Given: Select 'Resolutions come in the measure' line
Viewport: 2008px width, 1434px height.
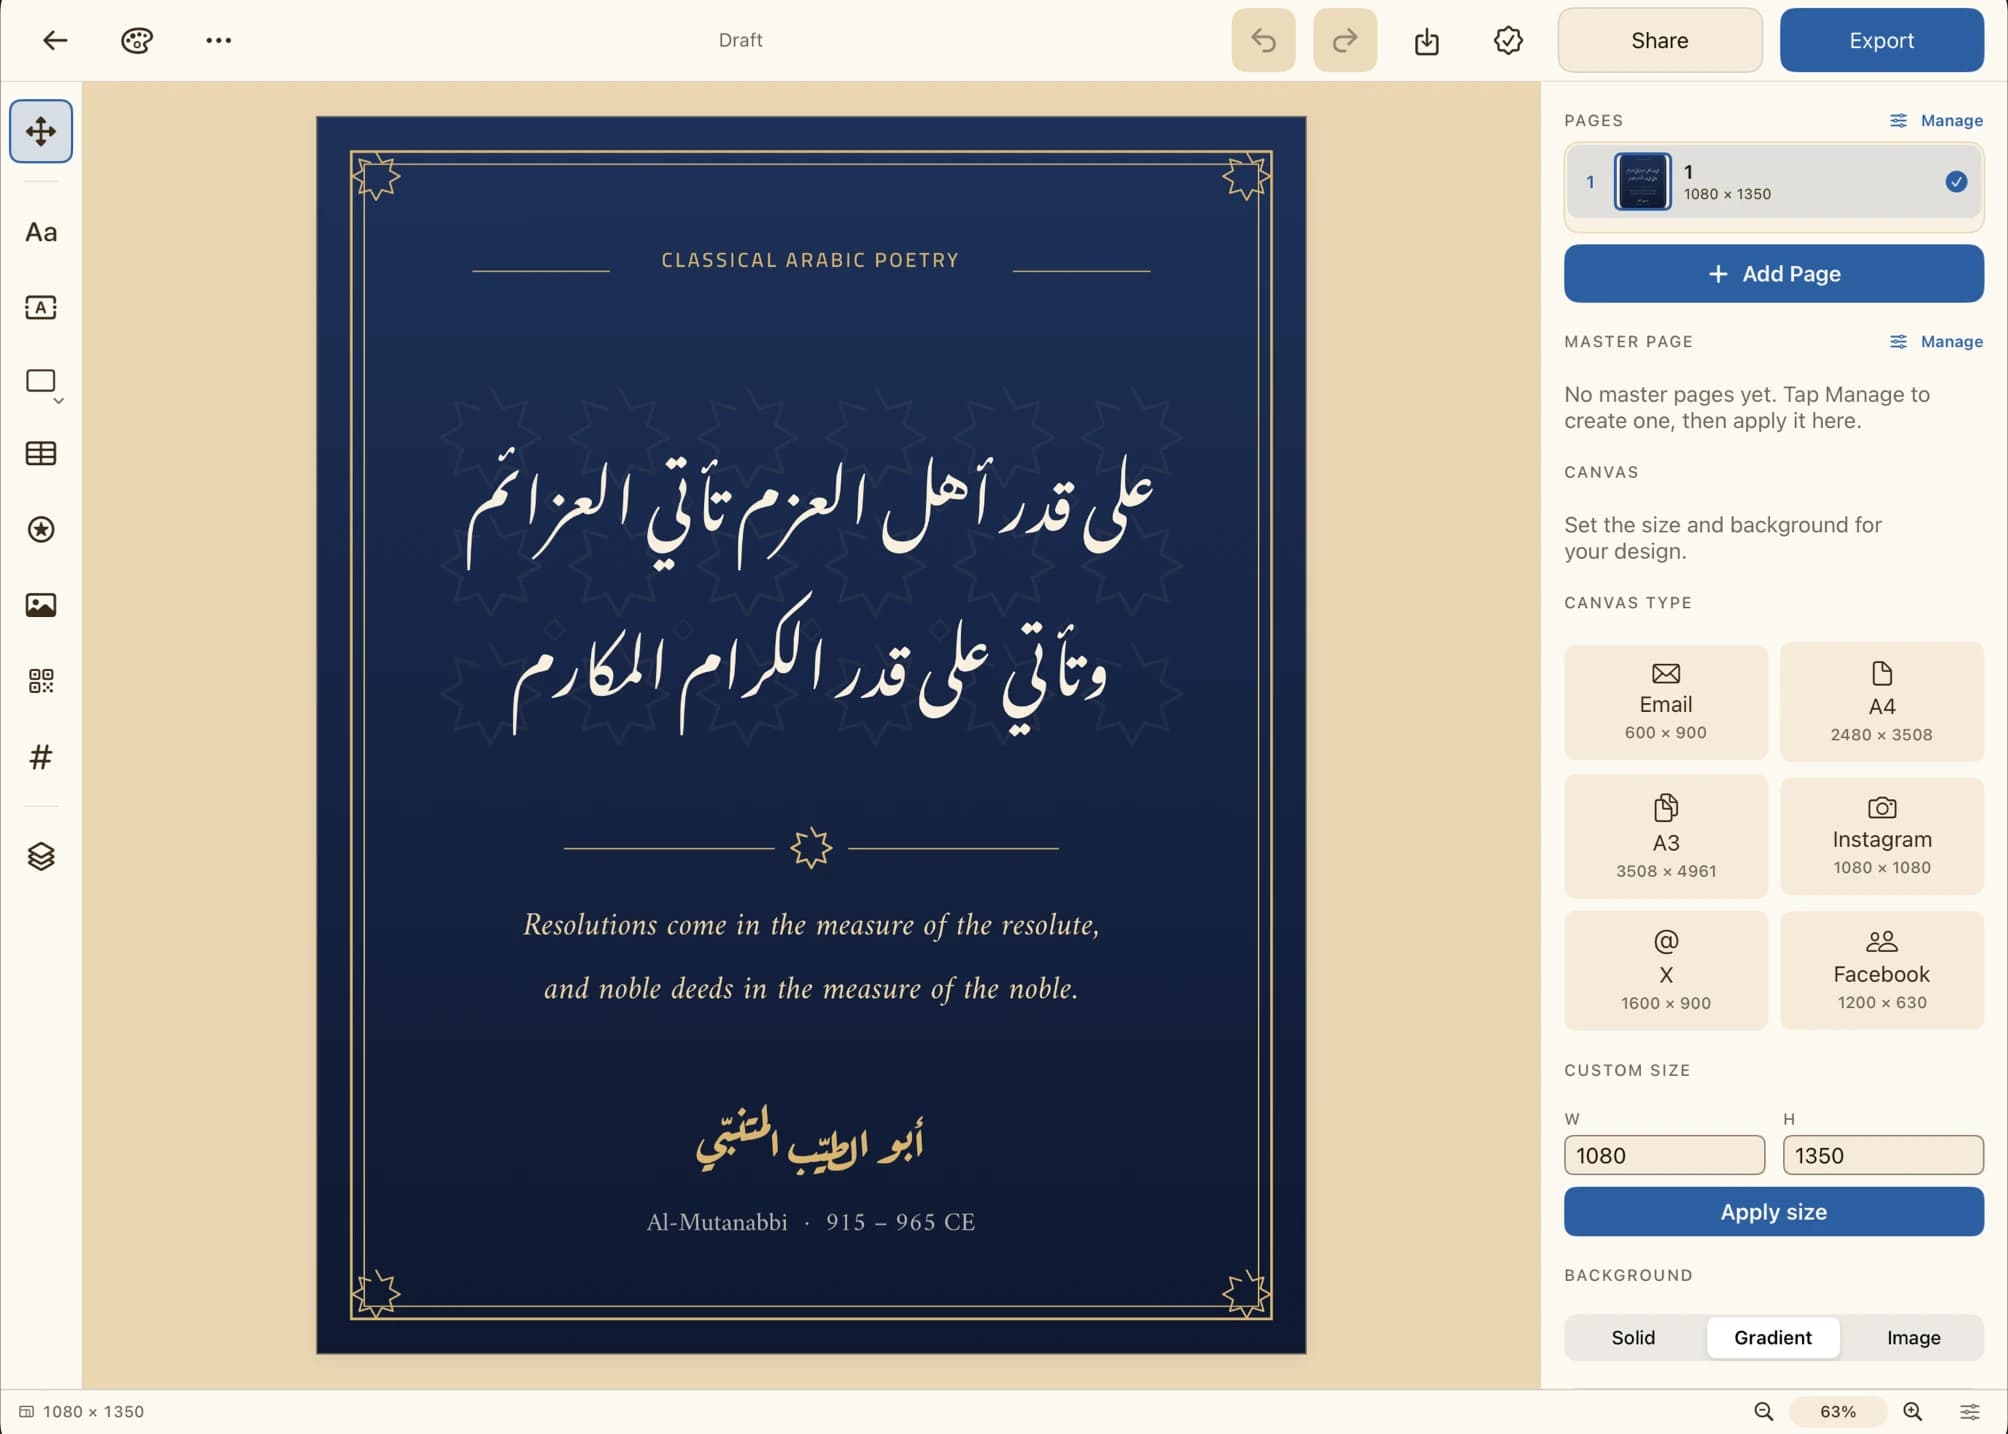Looking at the screenshot, I should (811, 925).
